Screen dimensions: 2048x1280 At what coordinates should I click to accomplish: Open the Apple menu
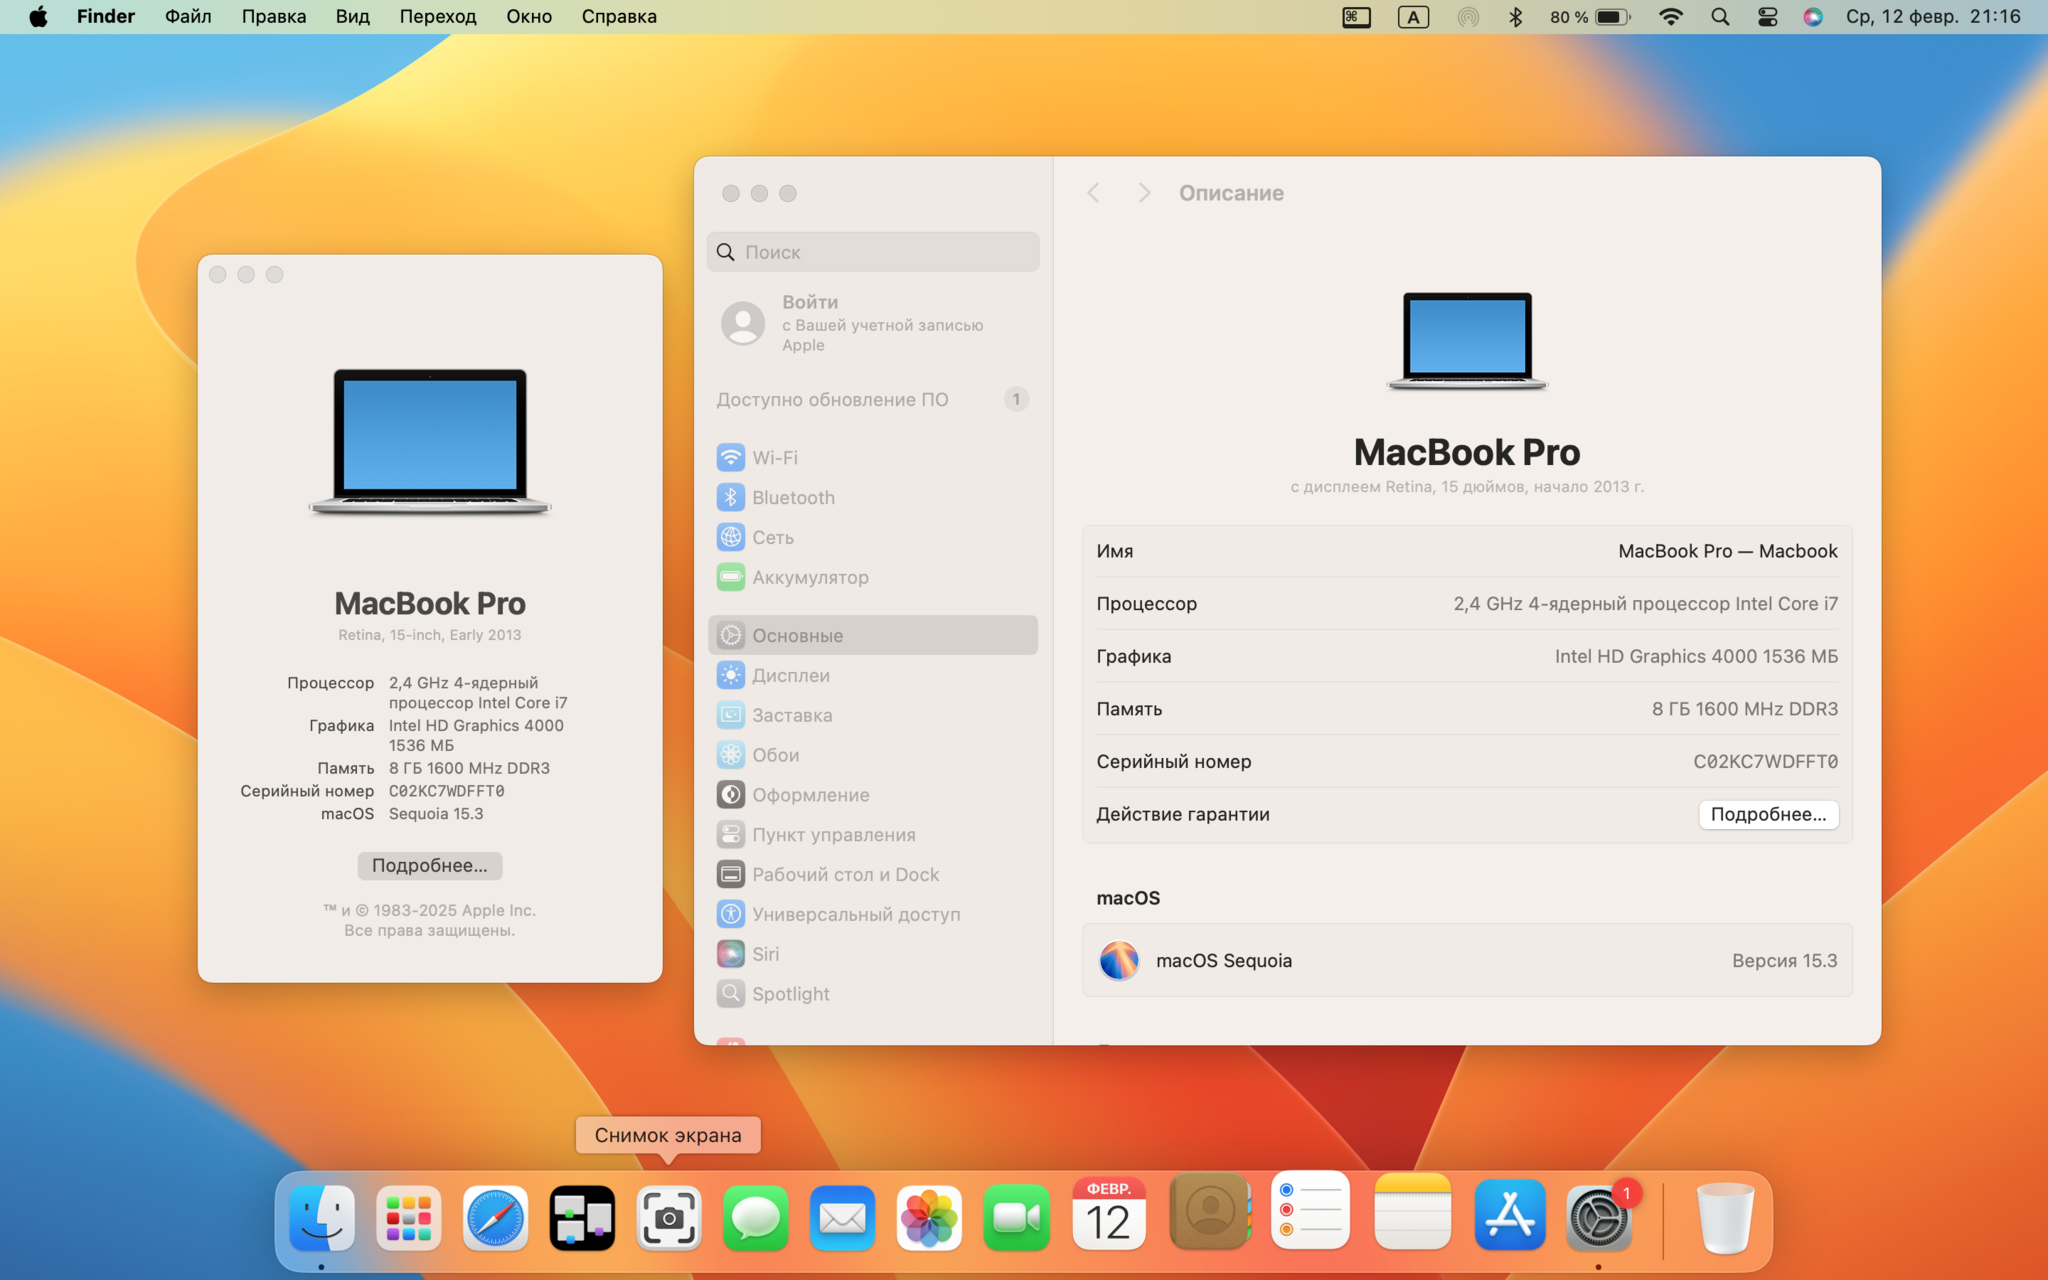[x=38, y=17]
